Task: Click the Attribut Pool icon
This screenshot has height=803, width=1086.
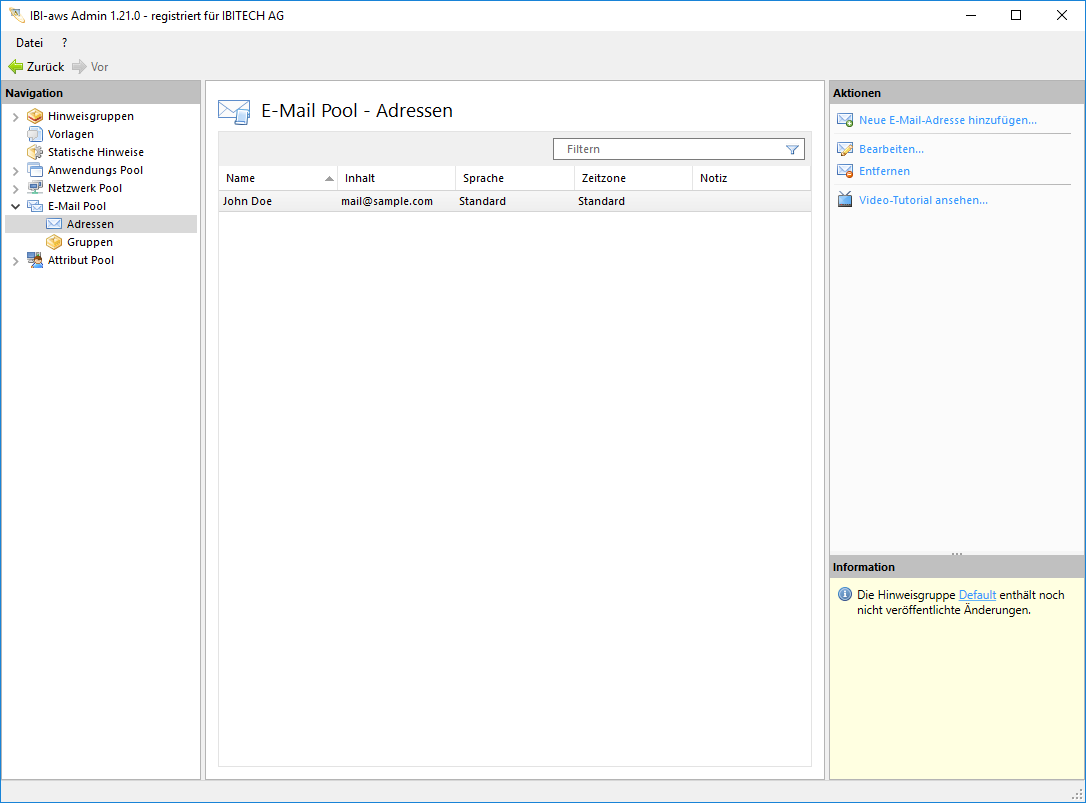Action: point(35,260)
